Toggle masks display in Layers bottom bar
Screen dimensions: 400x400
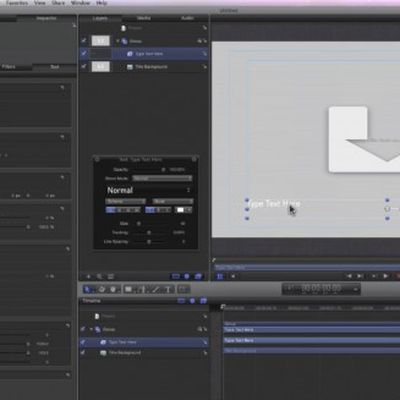(x=176, y=276)
